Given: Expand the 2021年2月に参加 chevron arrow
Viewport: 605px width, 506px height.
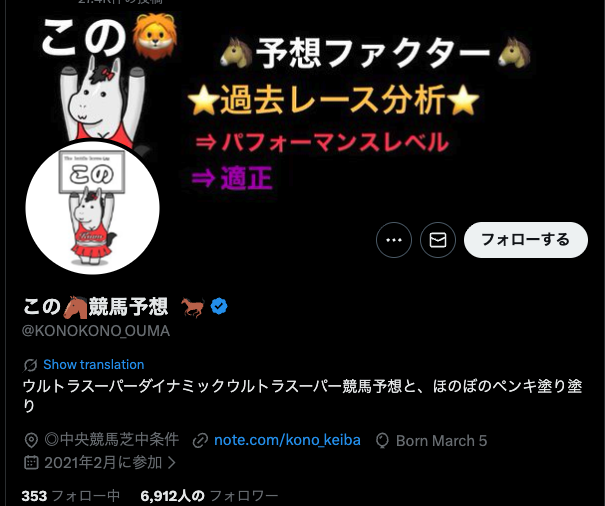Looking at the screenshot, I should tap(172, 462).
